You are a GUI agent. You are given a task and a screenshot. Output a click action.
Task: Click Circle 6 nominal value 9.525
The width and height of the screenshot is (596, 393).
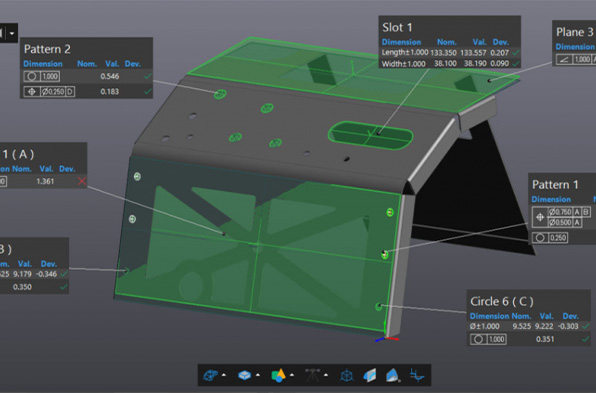[522, 326]
